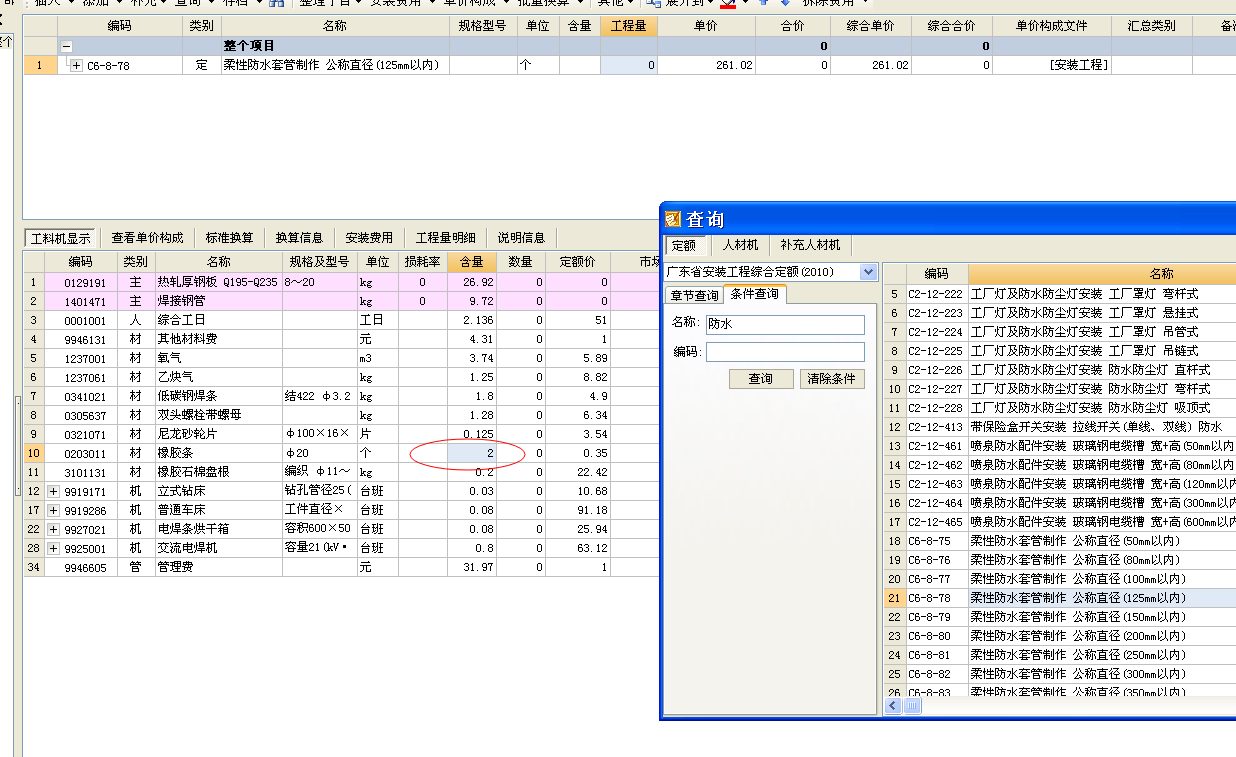Select result C2-12-226 防水防尘灯 直杆式
1236x757 pixels.
[x=1060, y=370]
